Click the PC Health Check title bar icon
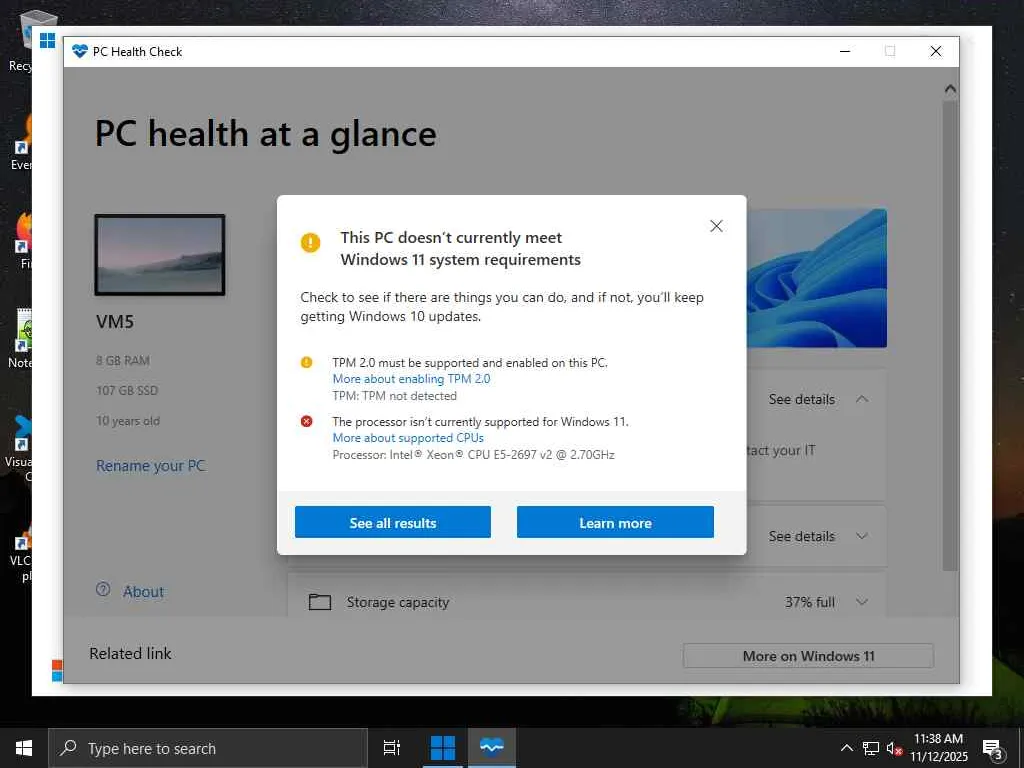The image size is (1024, 768). (x=80, y=52)
